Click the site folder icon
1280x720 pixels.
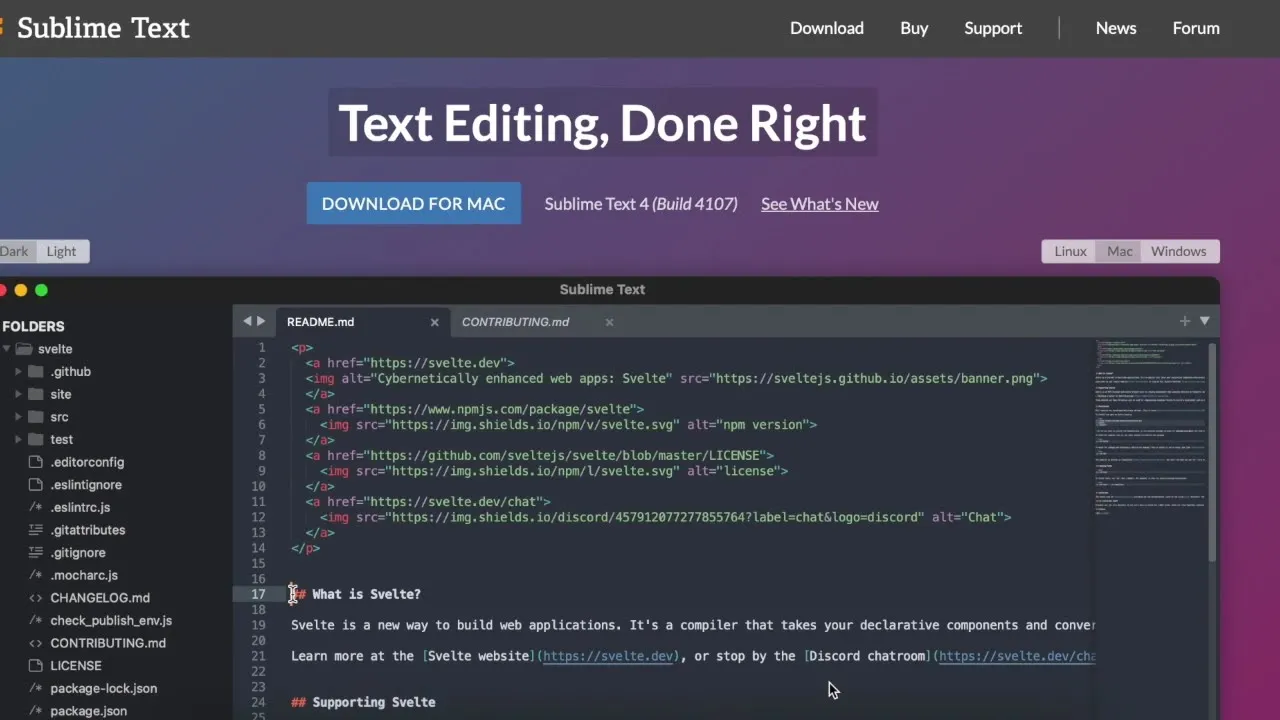(36, 394)
